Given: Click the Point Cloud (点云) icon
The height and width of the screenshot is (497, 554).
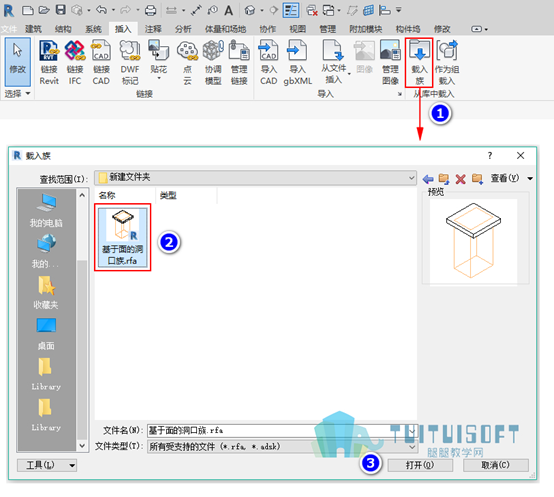Looking at the screenshot, I should coord(187,63).
